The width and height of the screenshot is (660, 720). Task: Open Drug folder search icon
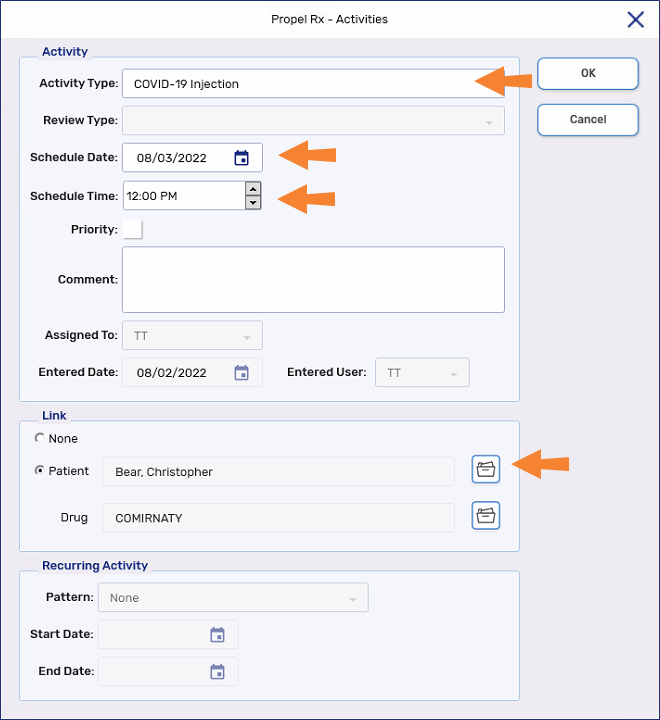coord(486,516)
